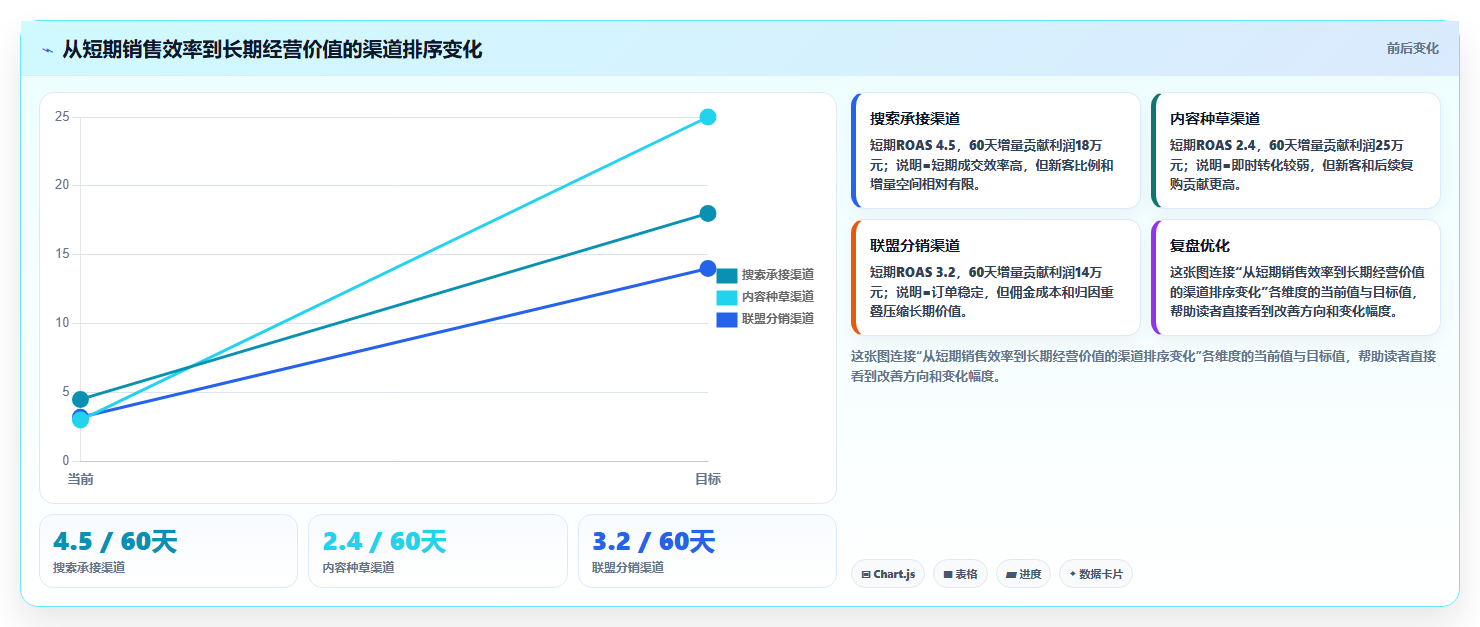Click the 4.5 / 60天 stat card
1480x627 pixels.
(168, 551)
